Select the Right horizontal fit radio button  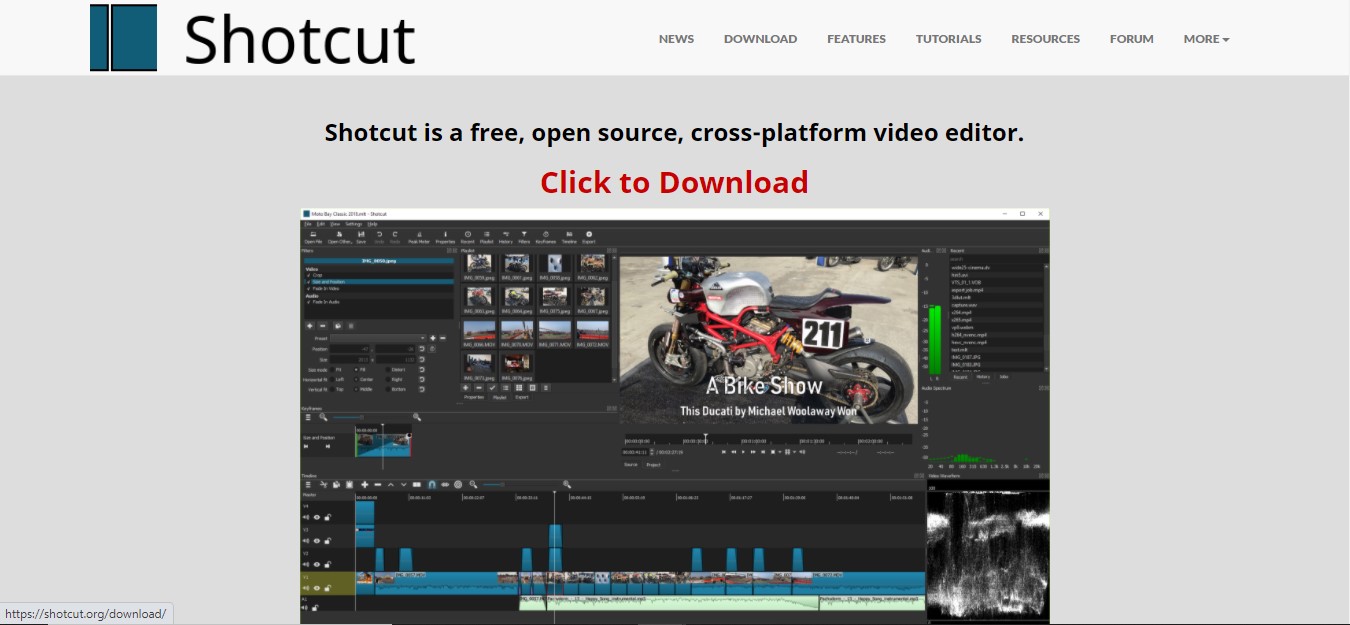pyautogui.click(x=388, y=380)
